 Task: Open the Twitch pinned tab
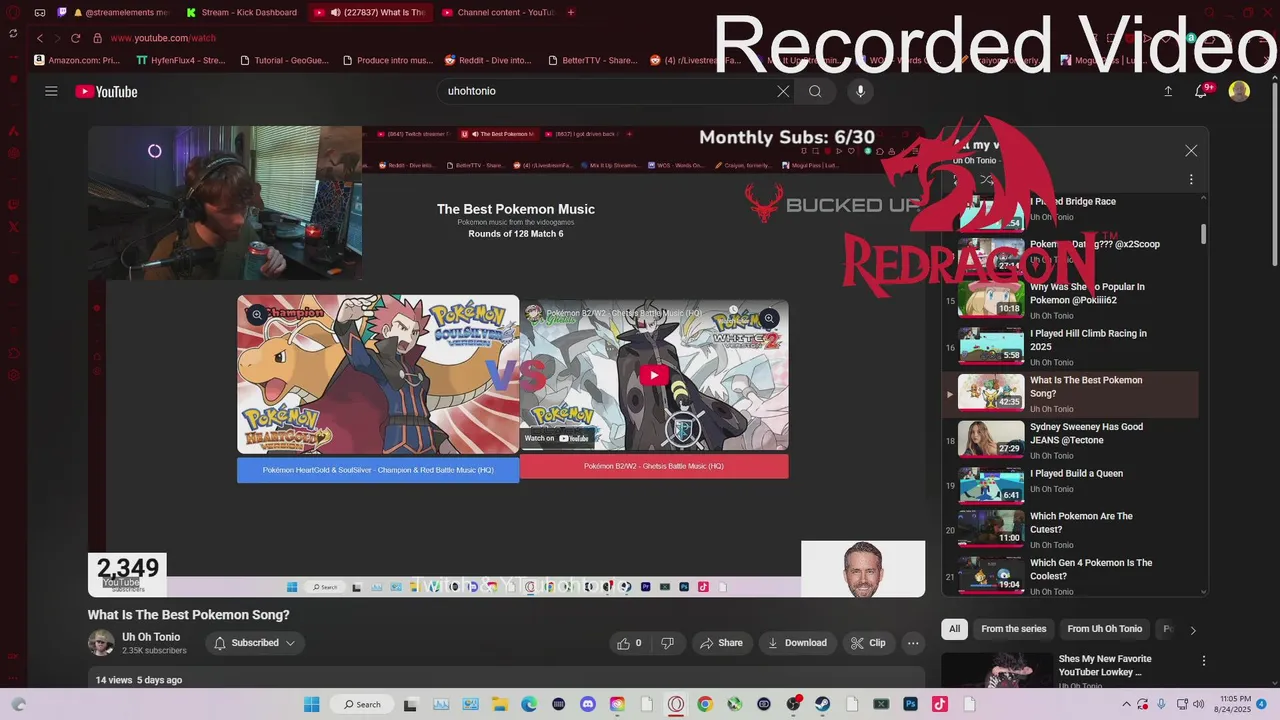[62, 12]
